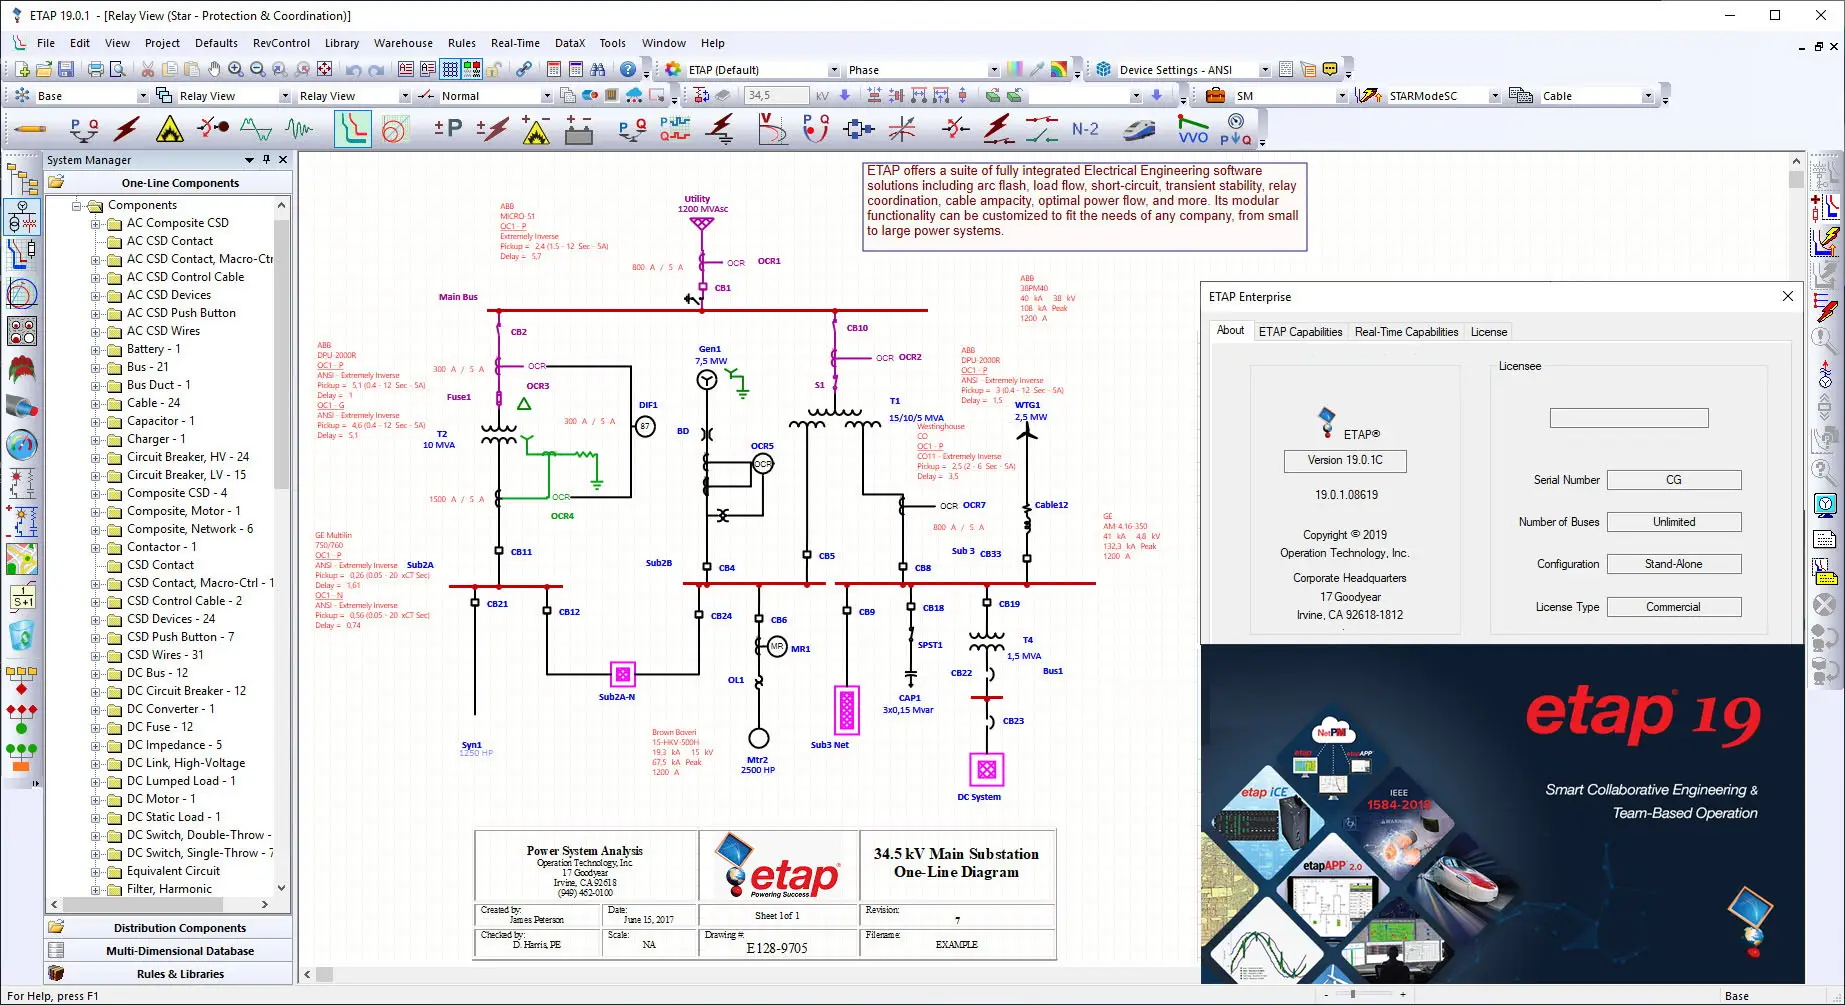Click the Undo arrow icon
1845x1005 pixels.
353,69
